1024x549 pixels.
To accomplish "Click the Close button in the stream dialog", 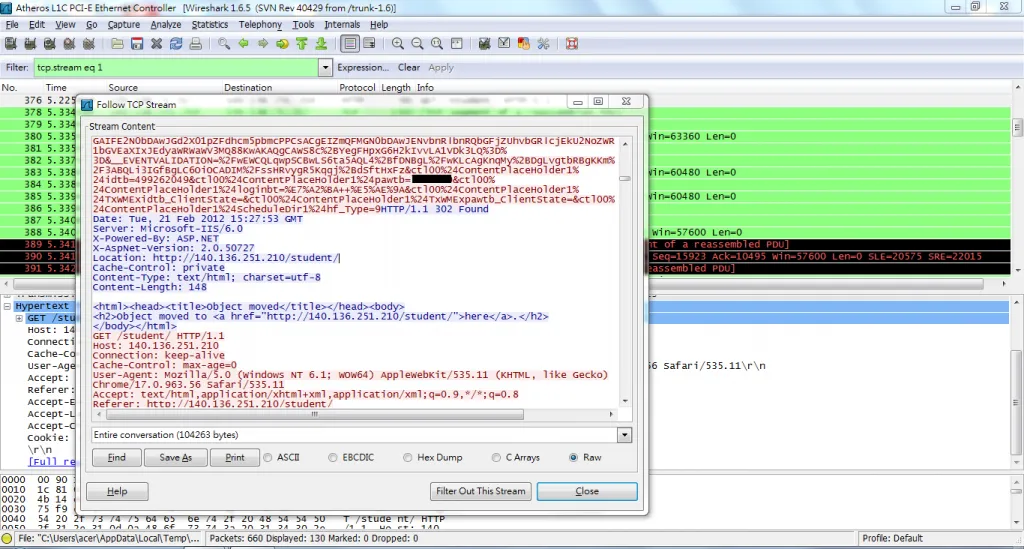I will pyautogui.click(x=587, y=491).
